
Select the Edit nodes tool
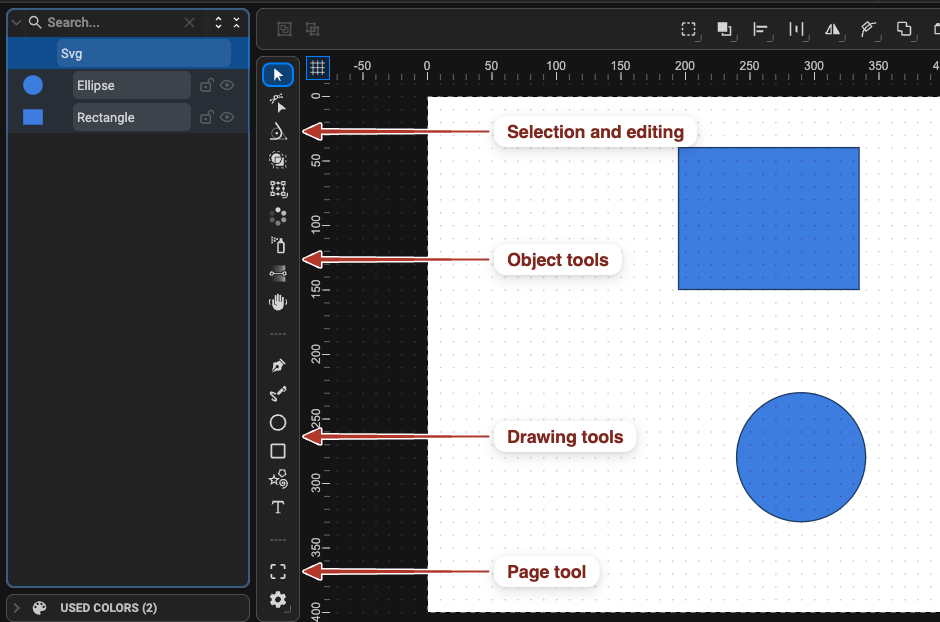pos(278,103)
